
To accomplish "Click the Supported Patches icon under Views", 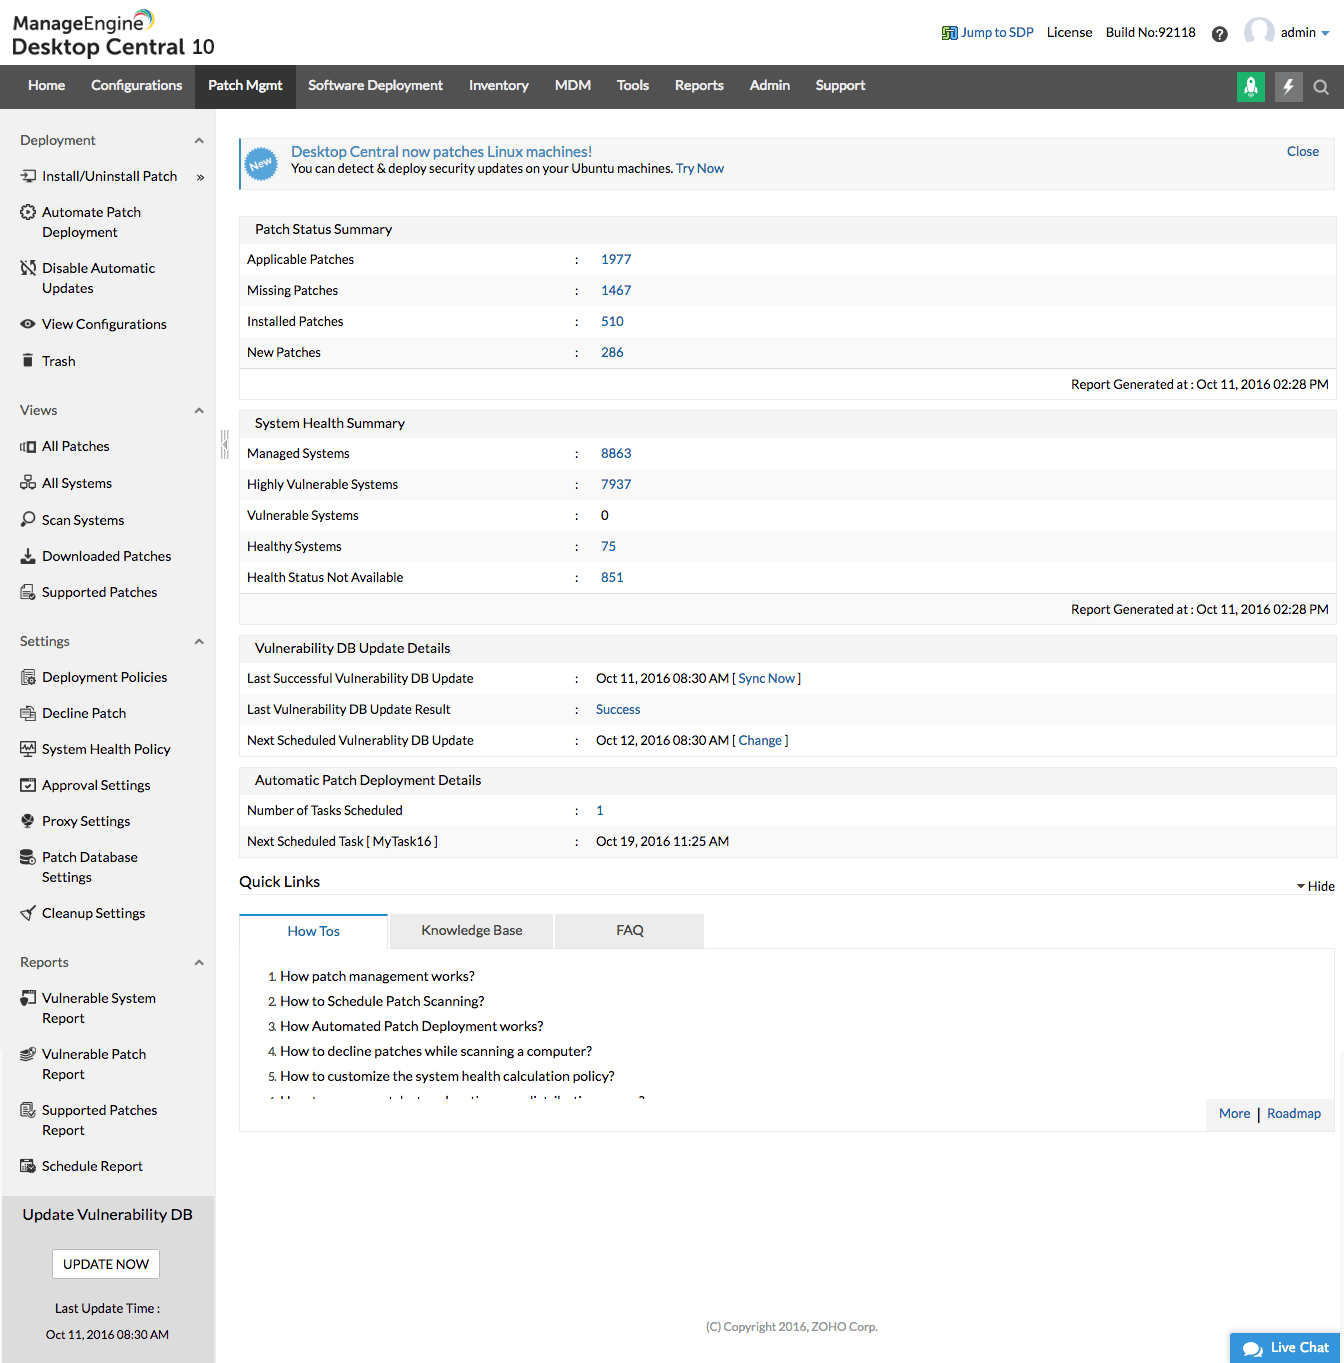I will 28,592.
